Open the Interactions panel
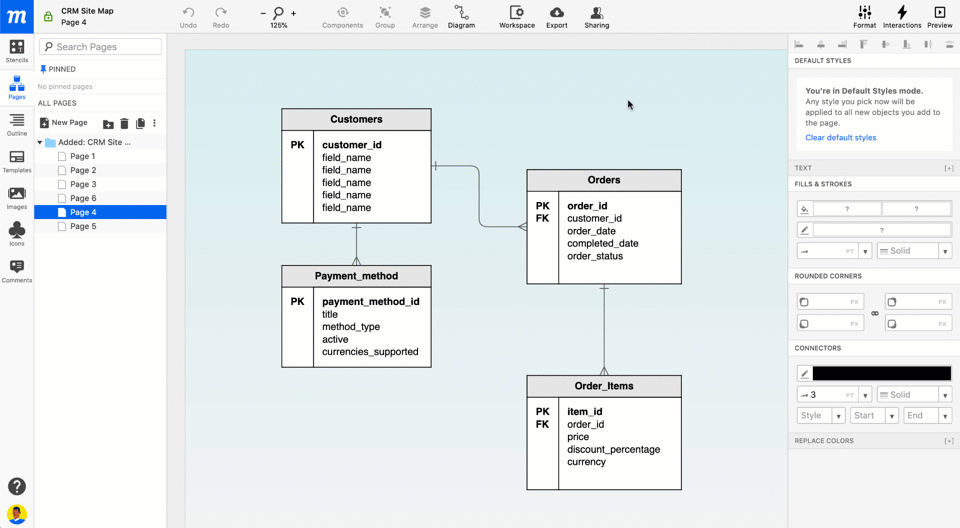960x528 pixels. tap(901, 17)
